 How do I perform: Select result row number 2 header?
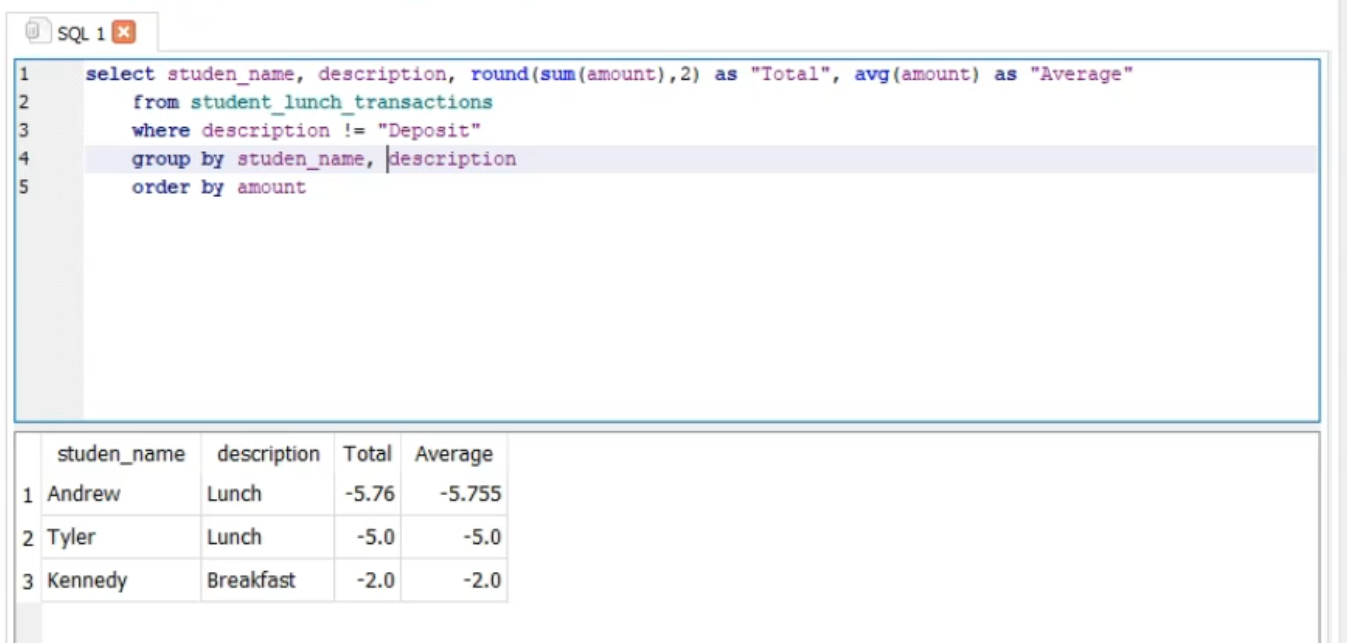[x=28, y=538]
